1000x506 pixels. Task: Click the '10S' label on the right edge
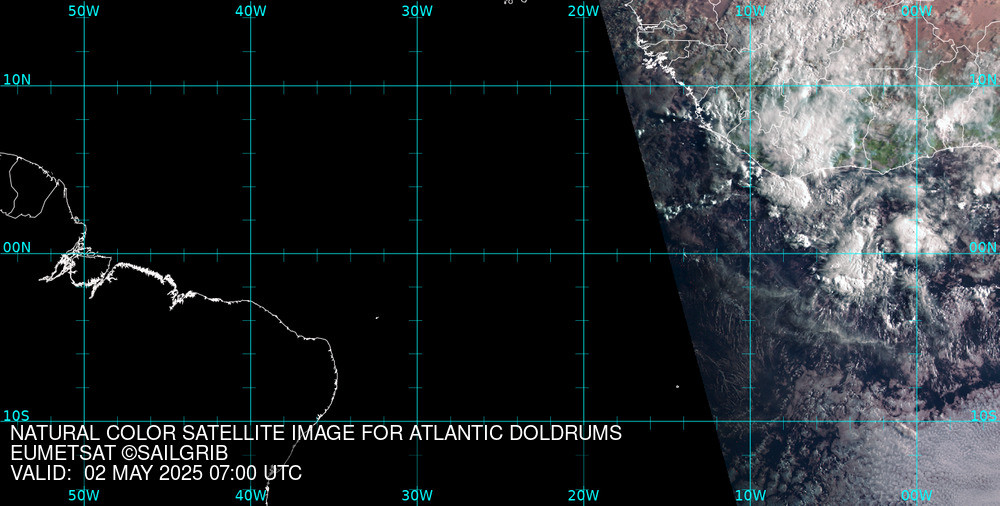pyautogui.click(x=983, y=416)
